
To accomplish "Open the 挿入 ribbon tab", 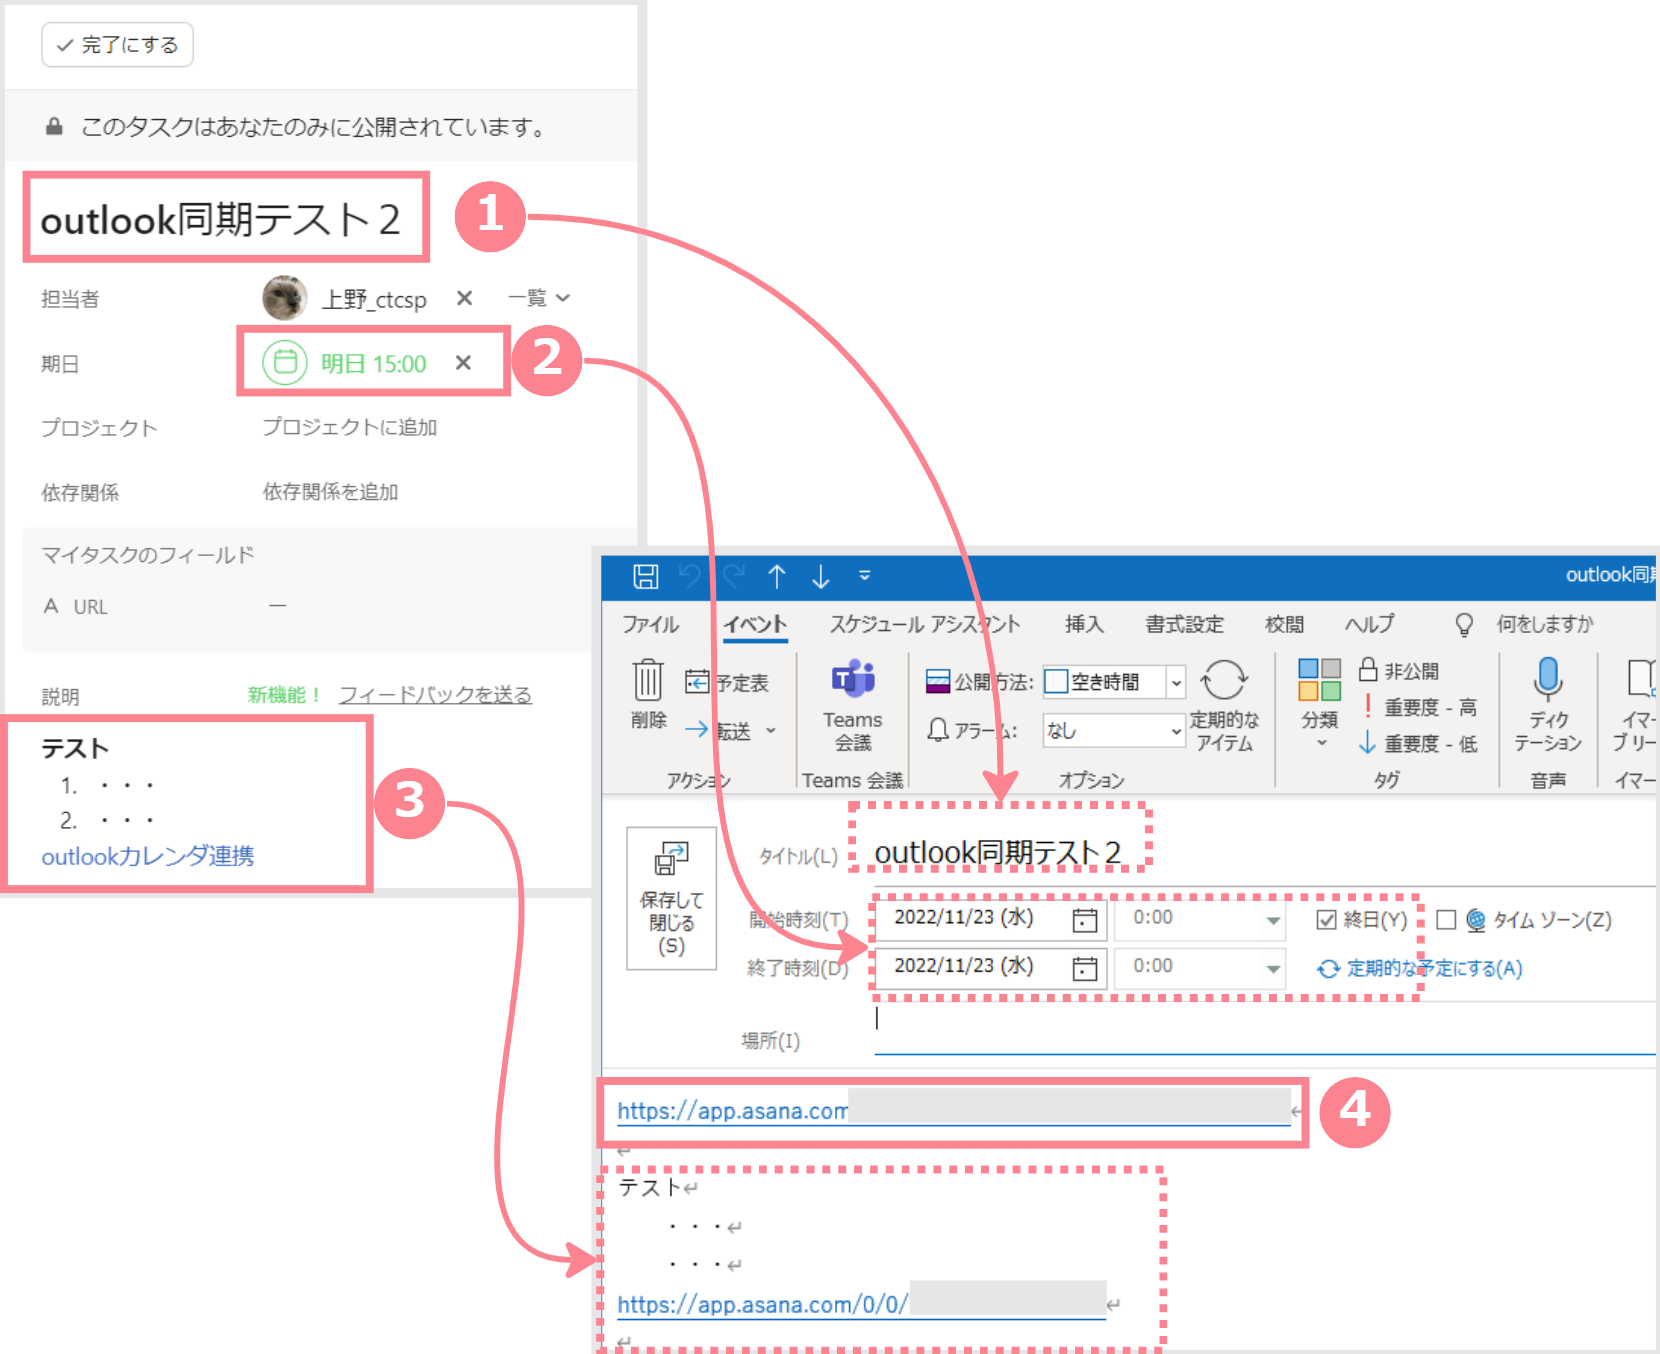I will [x=1084, y=624].
